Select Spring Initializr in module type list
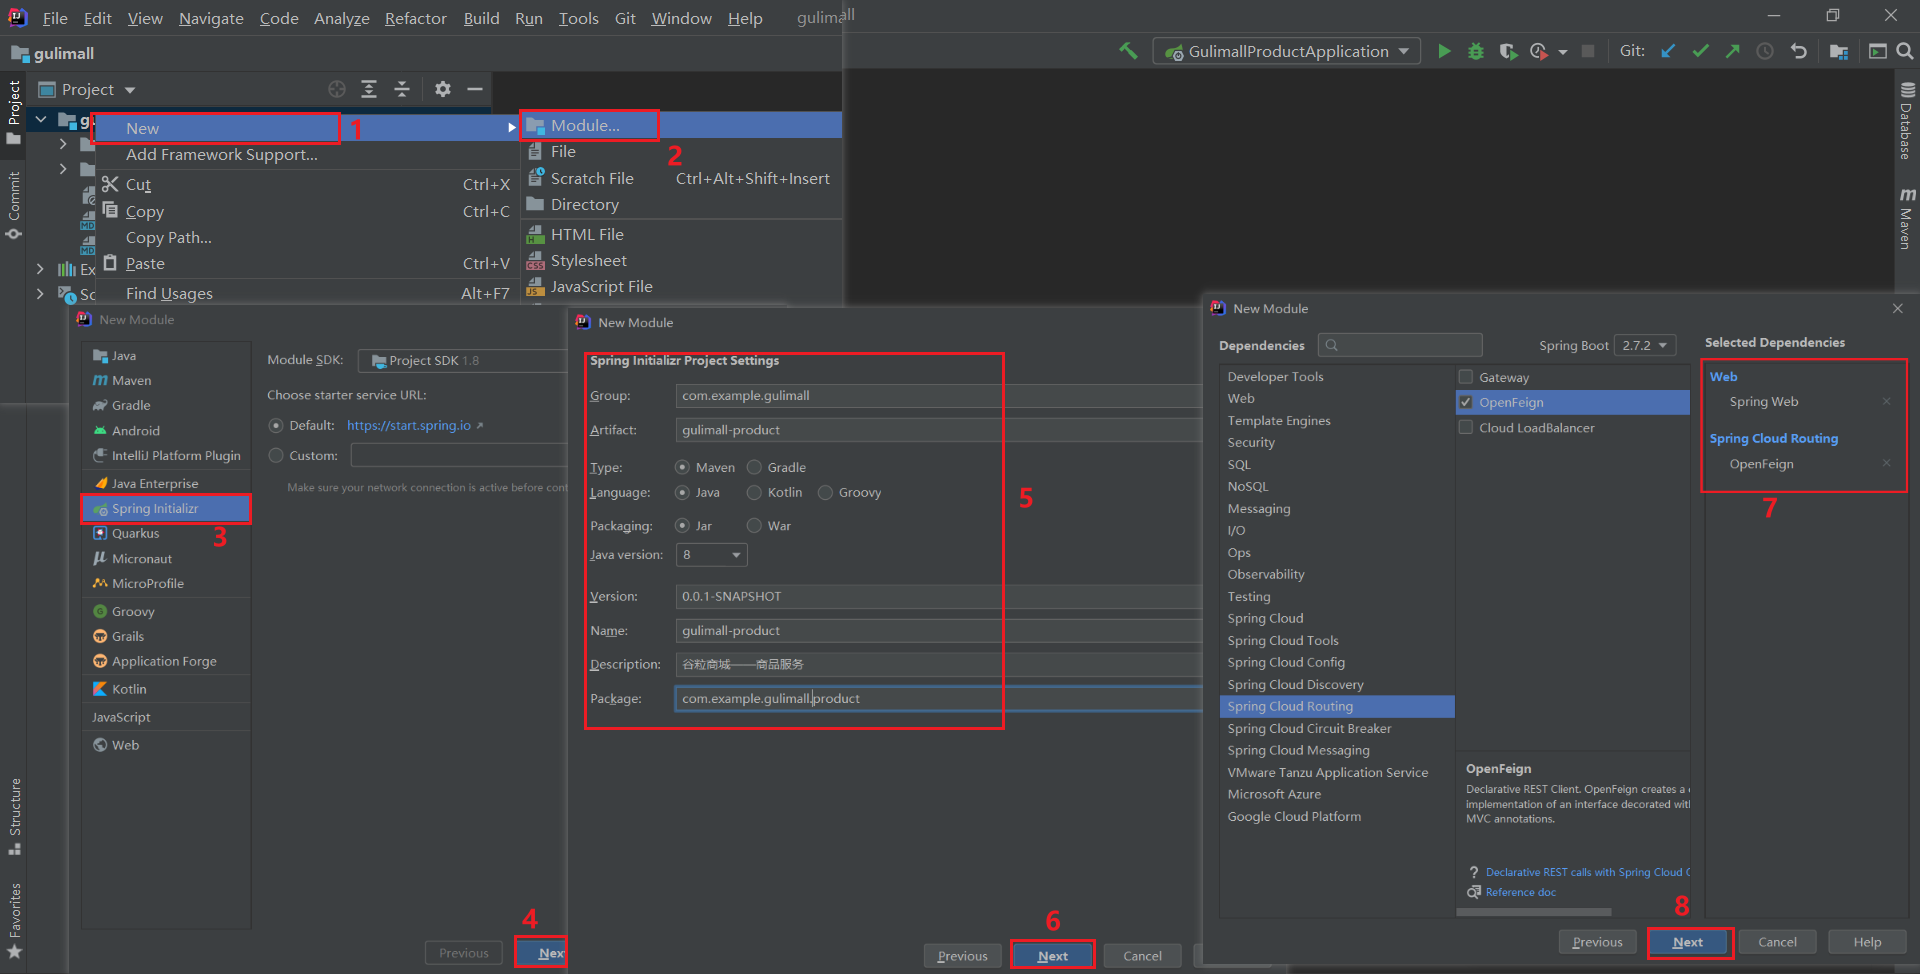The width and height of the screenshot is (1920, 974). click(x=166, y=508)
